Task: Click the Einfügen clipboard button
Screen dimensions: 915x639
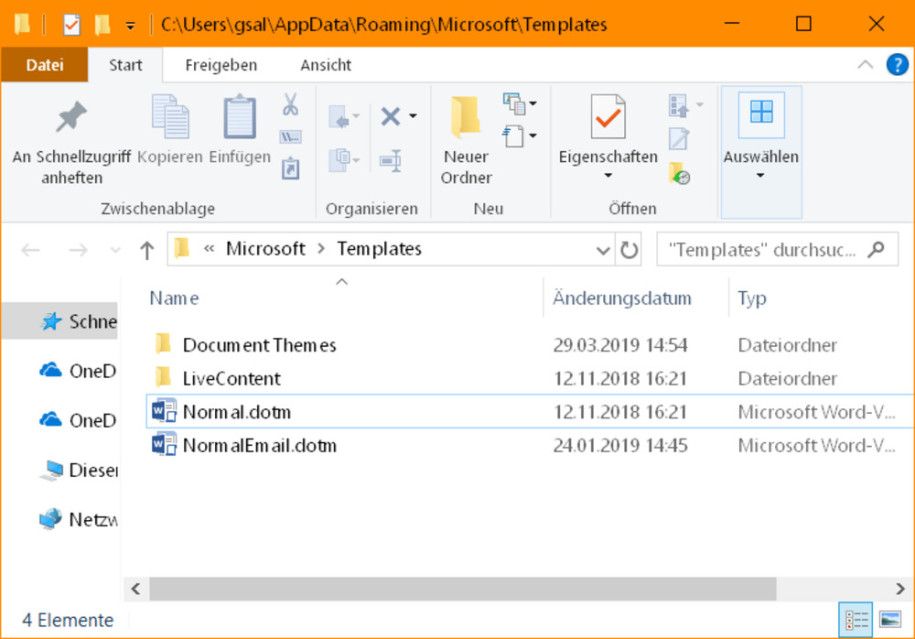Action: [240, 130]
